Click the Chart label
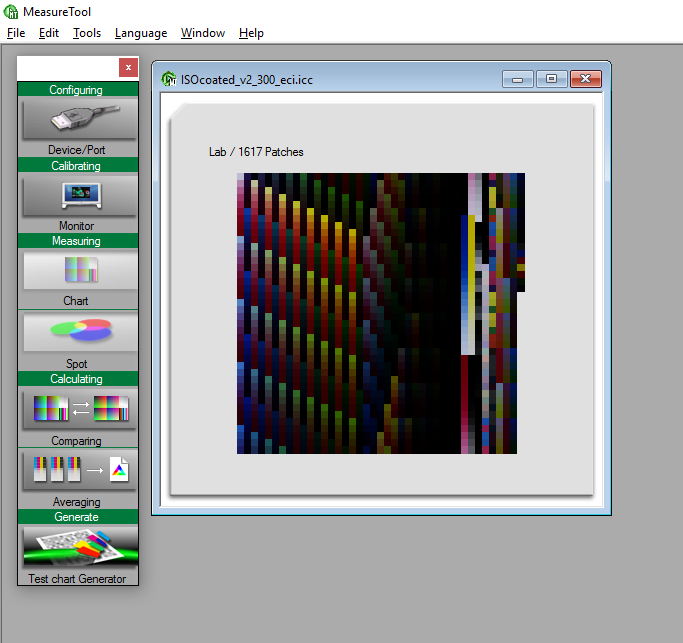This screenshot has width=683, height=643. click(x=76, y=301)
